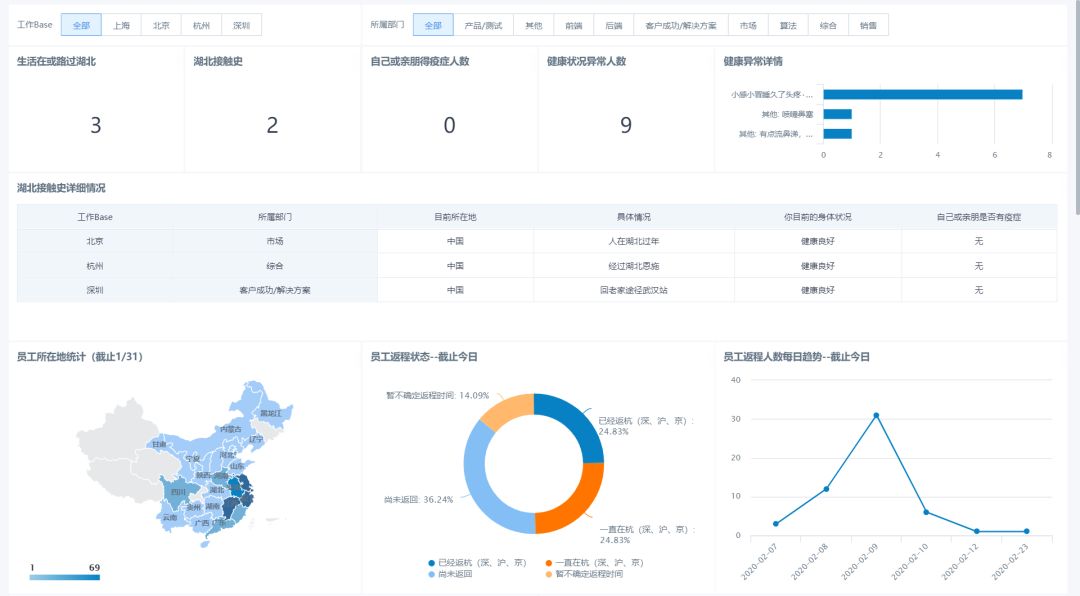This screenshot has height=596, width=1080.
Task: Click the 工作Base table column header
Action: click(95, 217)
